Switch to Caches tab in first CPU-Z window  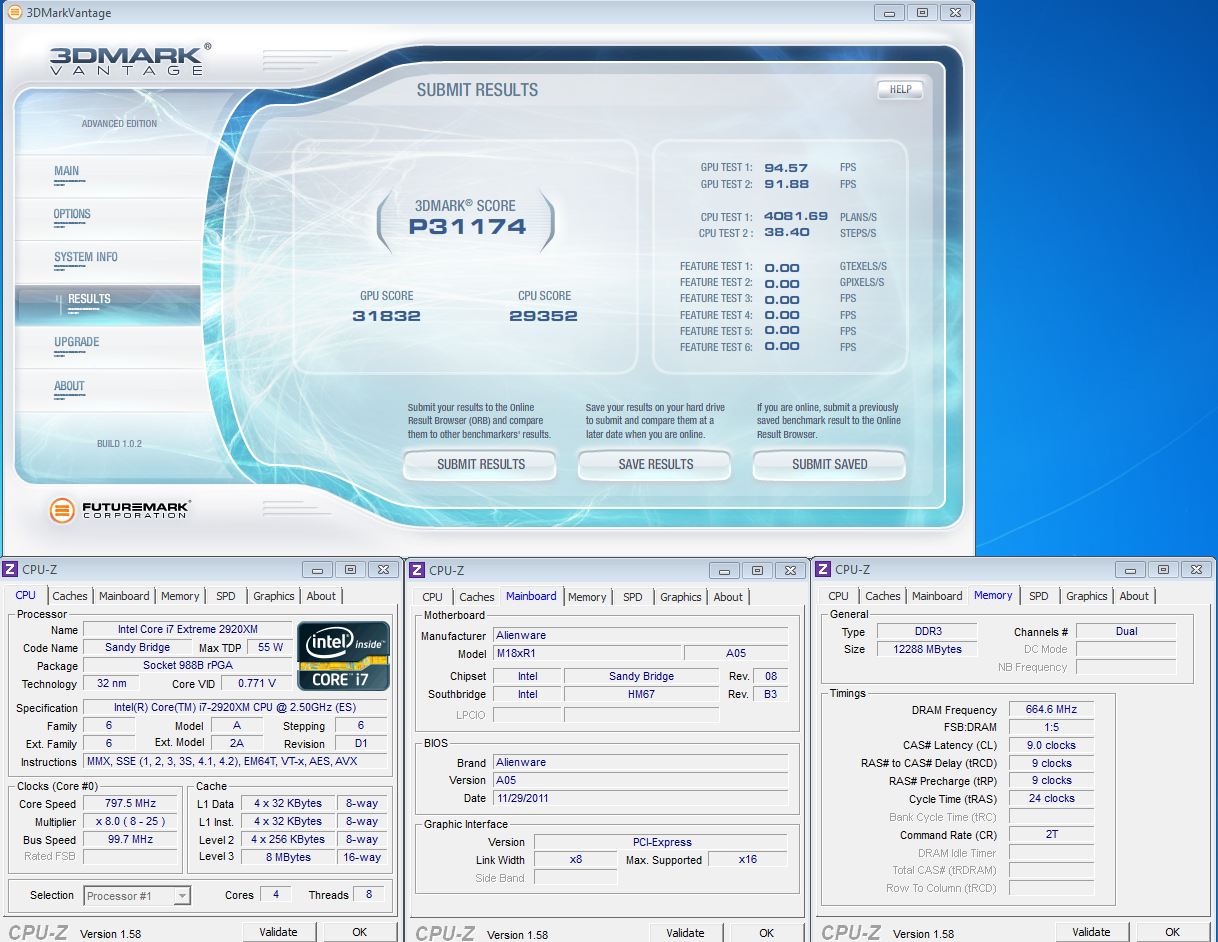pyautogui.click(x=70, y=596)
